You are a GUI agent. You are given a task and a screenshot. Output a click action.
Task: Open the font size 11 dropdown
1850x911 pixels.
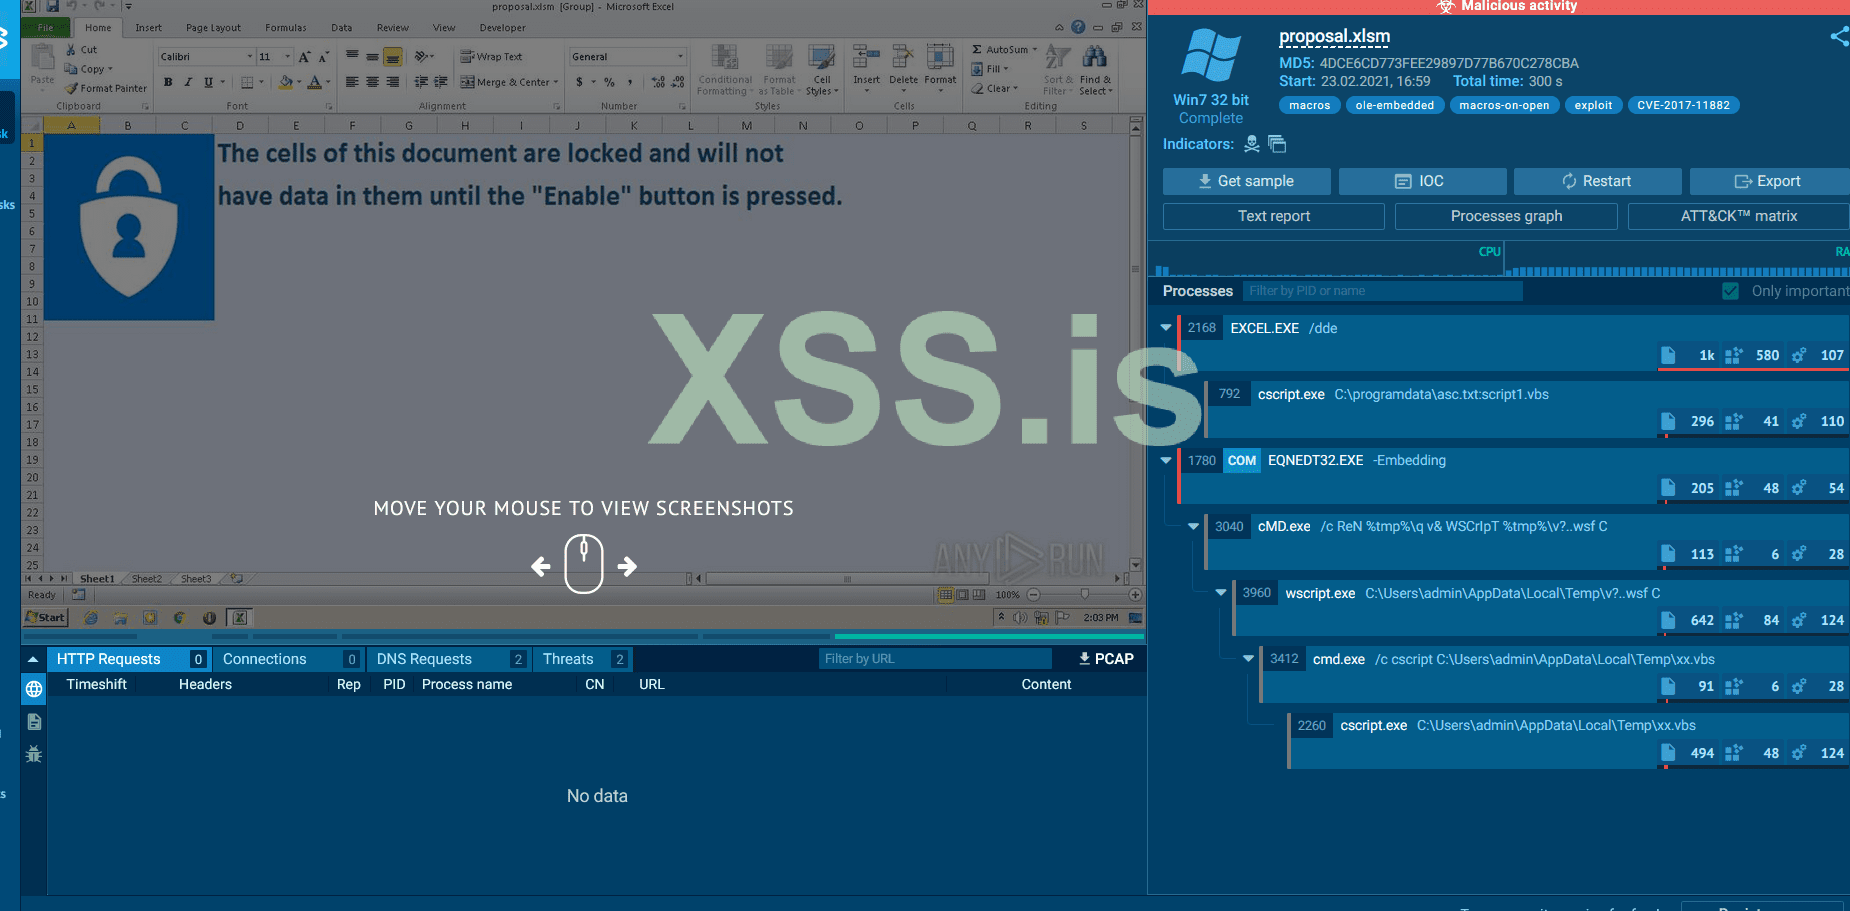point(287,57)
